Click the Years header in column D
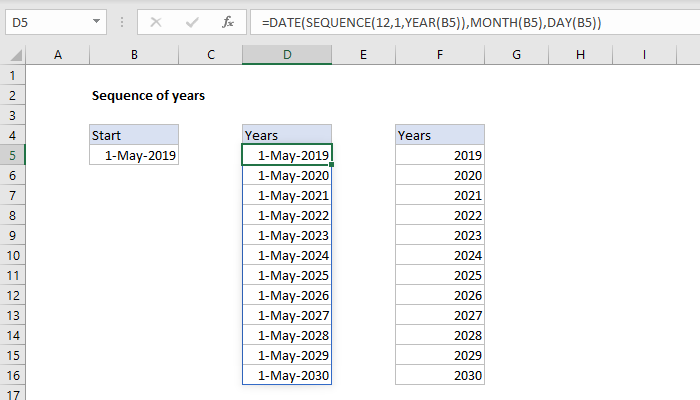This screenshot has width=700, height=400. [287, 135]
